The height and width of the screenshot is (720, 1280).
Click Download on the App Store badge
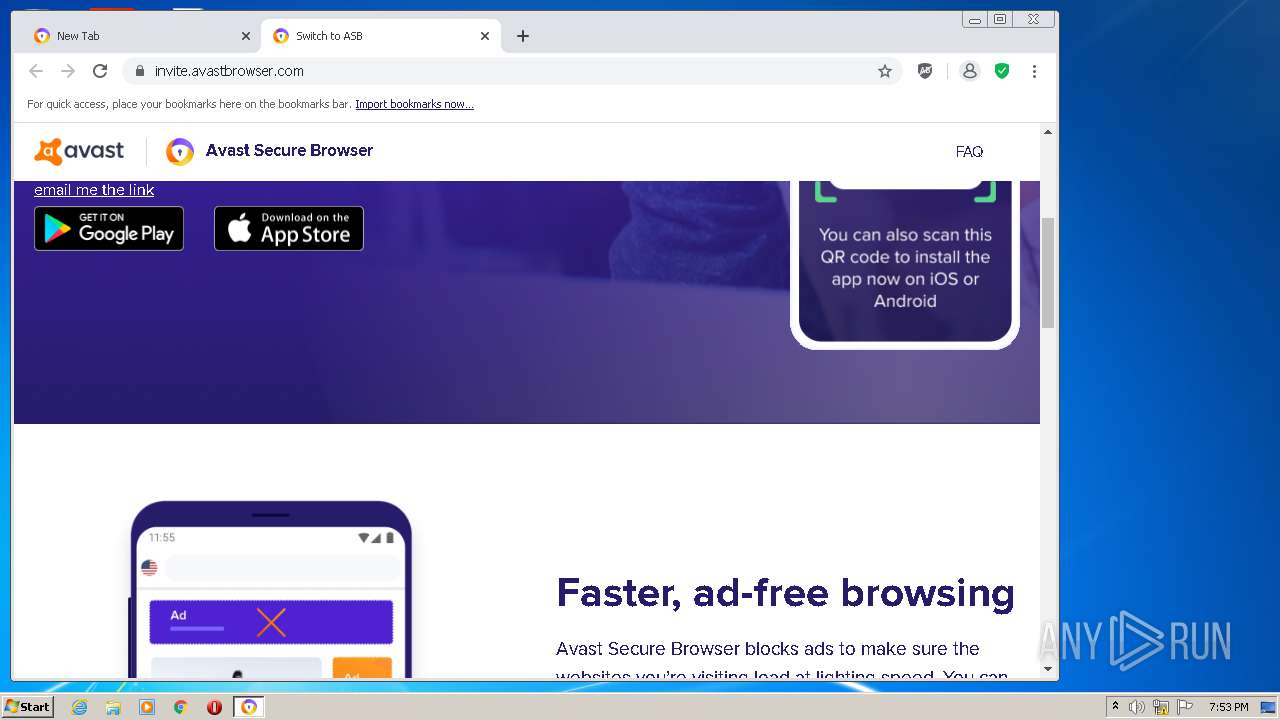pos(289,228)
